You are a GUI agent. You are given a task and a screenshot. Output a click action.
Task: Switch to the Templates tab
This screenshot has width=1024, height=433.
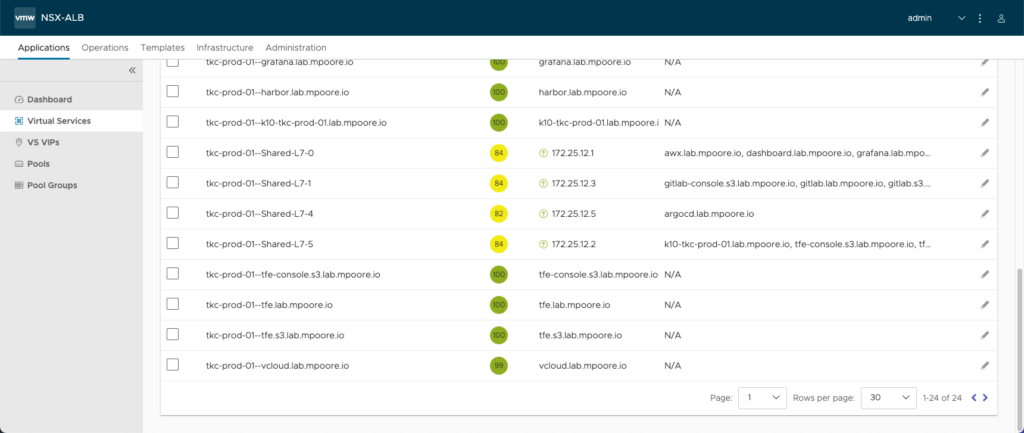(163, 48)
